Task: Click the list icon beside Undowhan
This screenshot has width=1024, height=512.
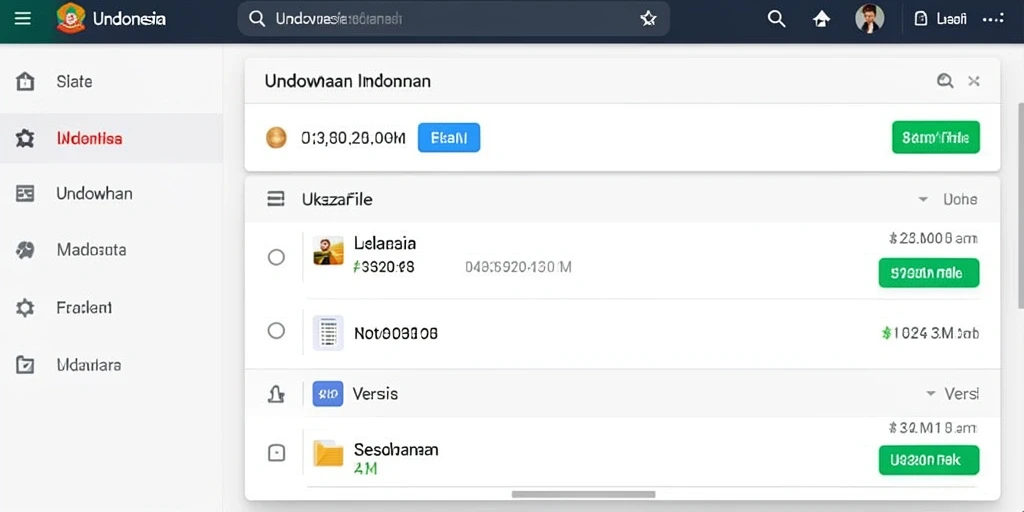Action: [25, 193]
